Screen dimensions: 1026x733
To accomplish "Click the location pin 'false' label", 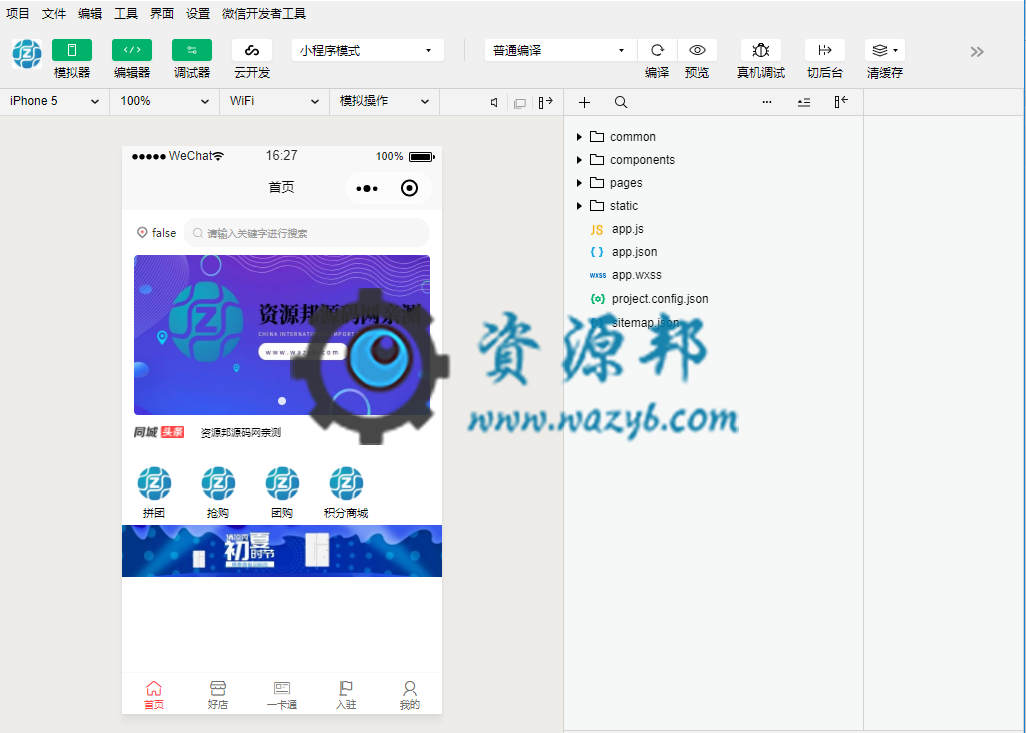I will pos(156,233).
